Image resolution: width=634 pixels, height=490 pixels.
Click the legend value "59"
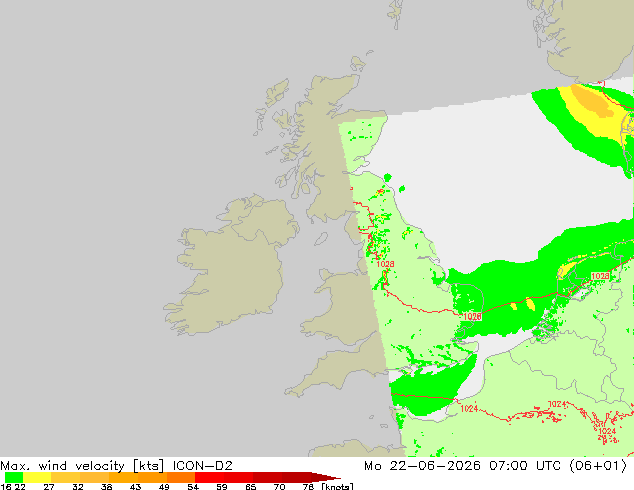pos(222,487)
